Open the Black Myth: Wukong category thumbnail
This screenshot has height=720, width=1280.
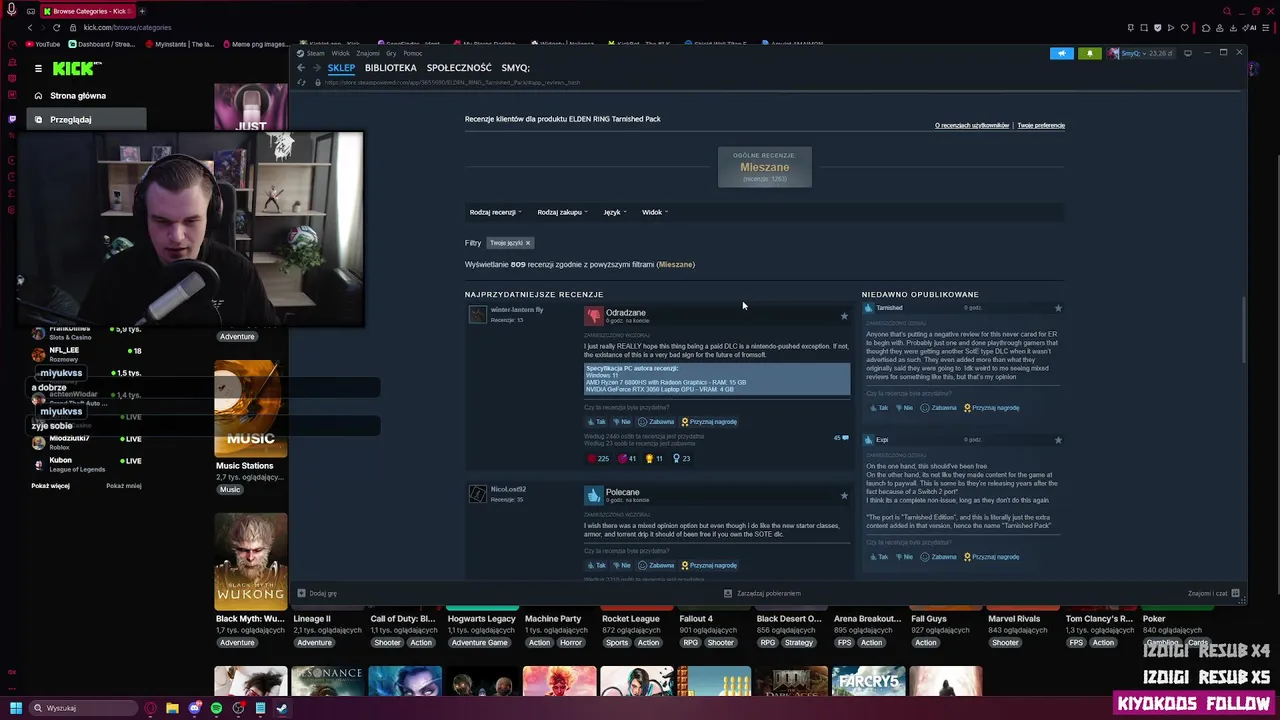(x=251, y=561)
